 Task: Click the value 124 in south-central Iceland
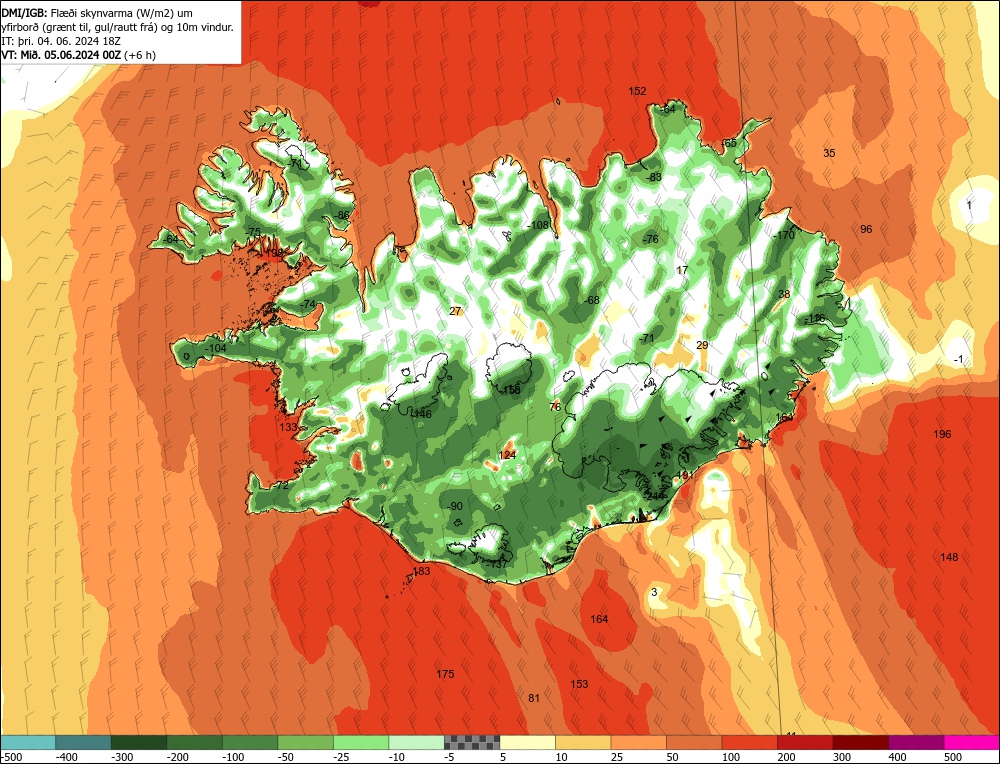[x=507, y=455]
